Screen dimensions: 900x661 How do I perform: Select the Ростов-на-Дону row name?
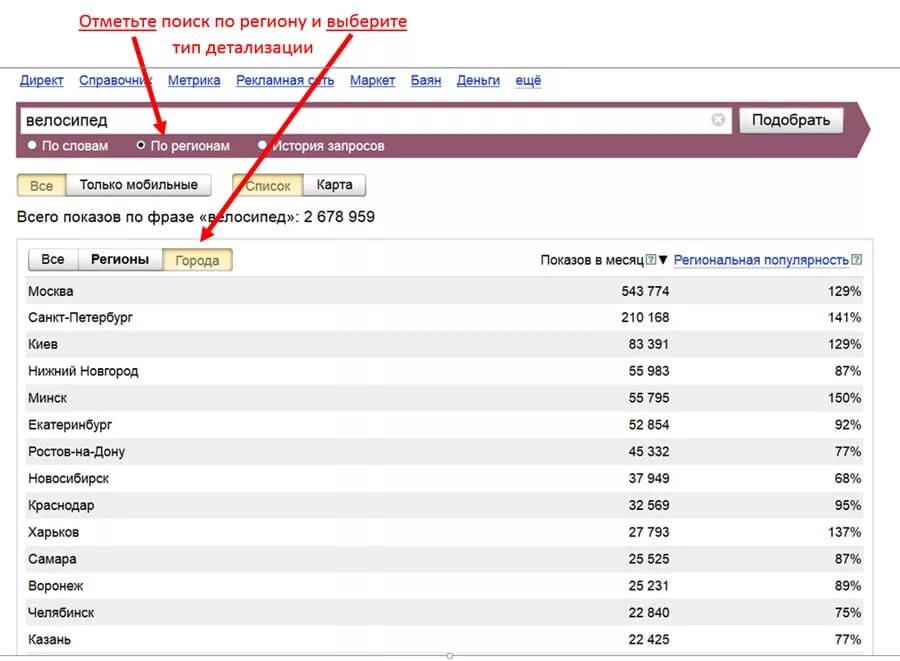pos(76,452)
